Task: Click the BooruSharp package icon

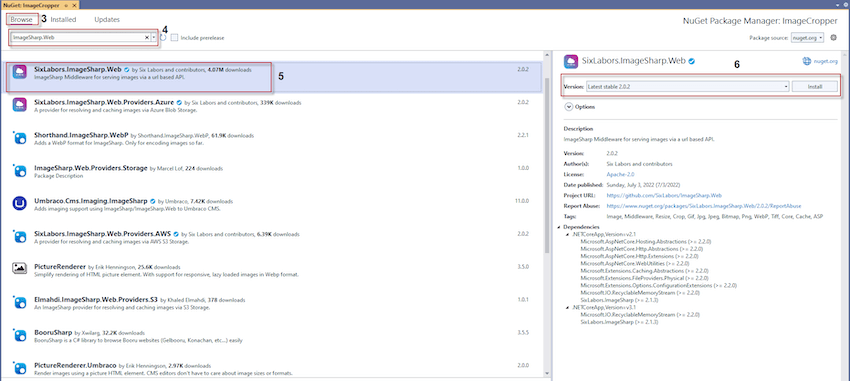Action: (x=20, y=335)
